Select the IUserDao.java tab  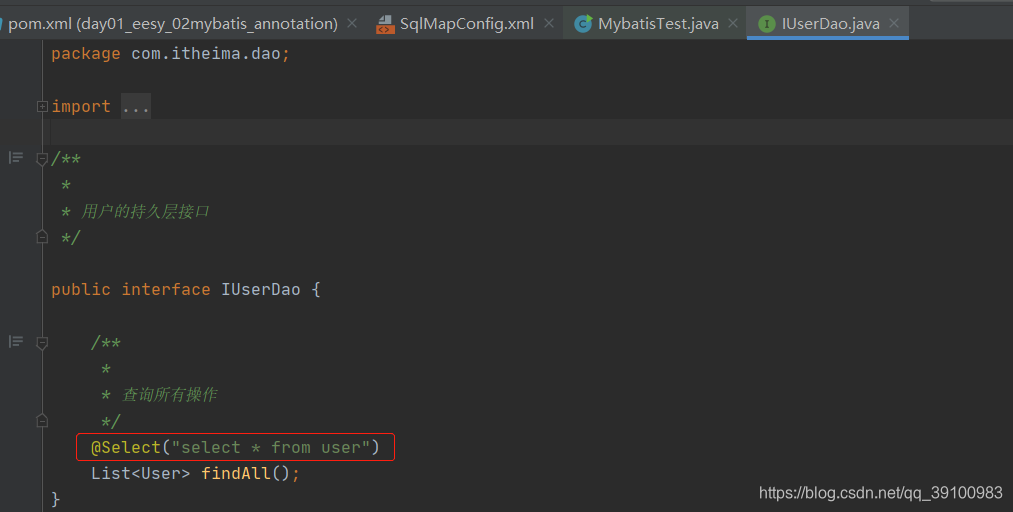830,24
